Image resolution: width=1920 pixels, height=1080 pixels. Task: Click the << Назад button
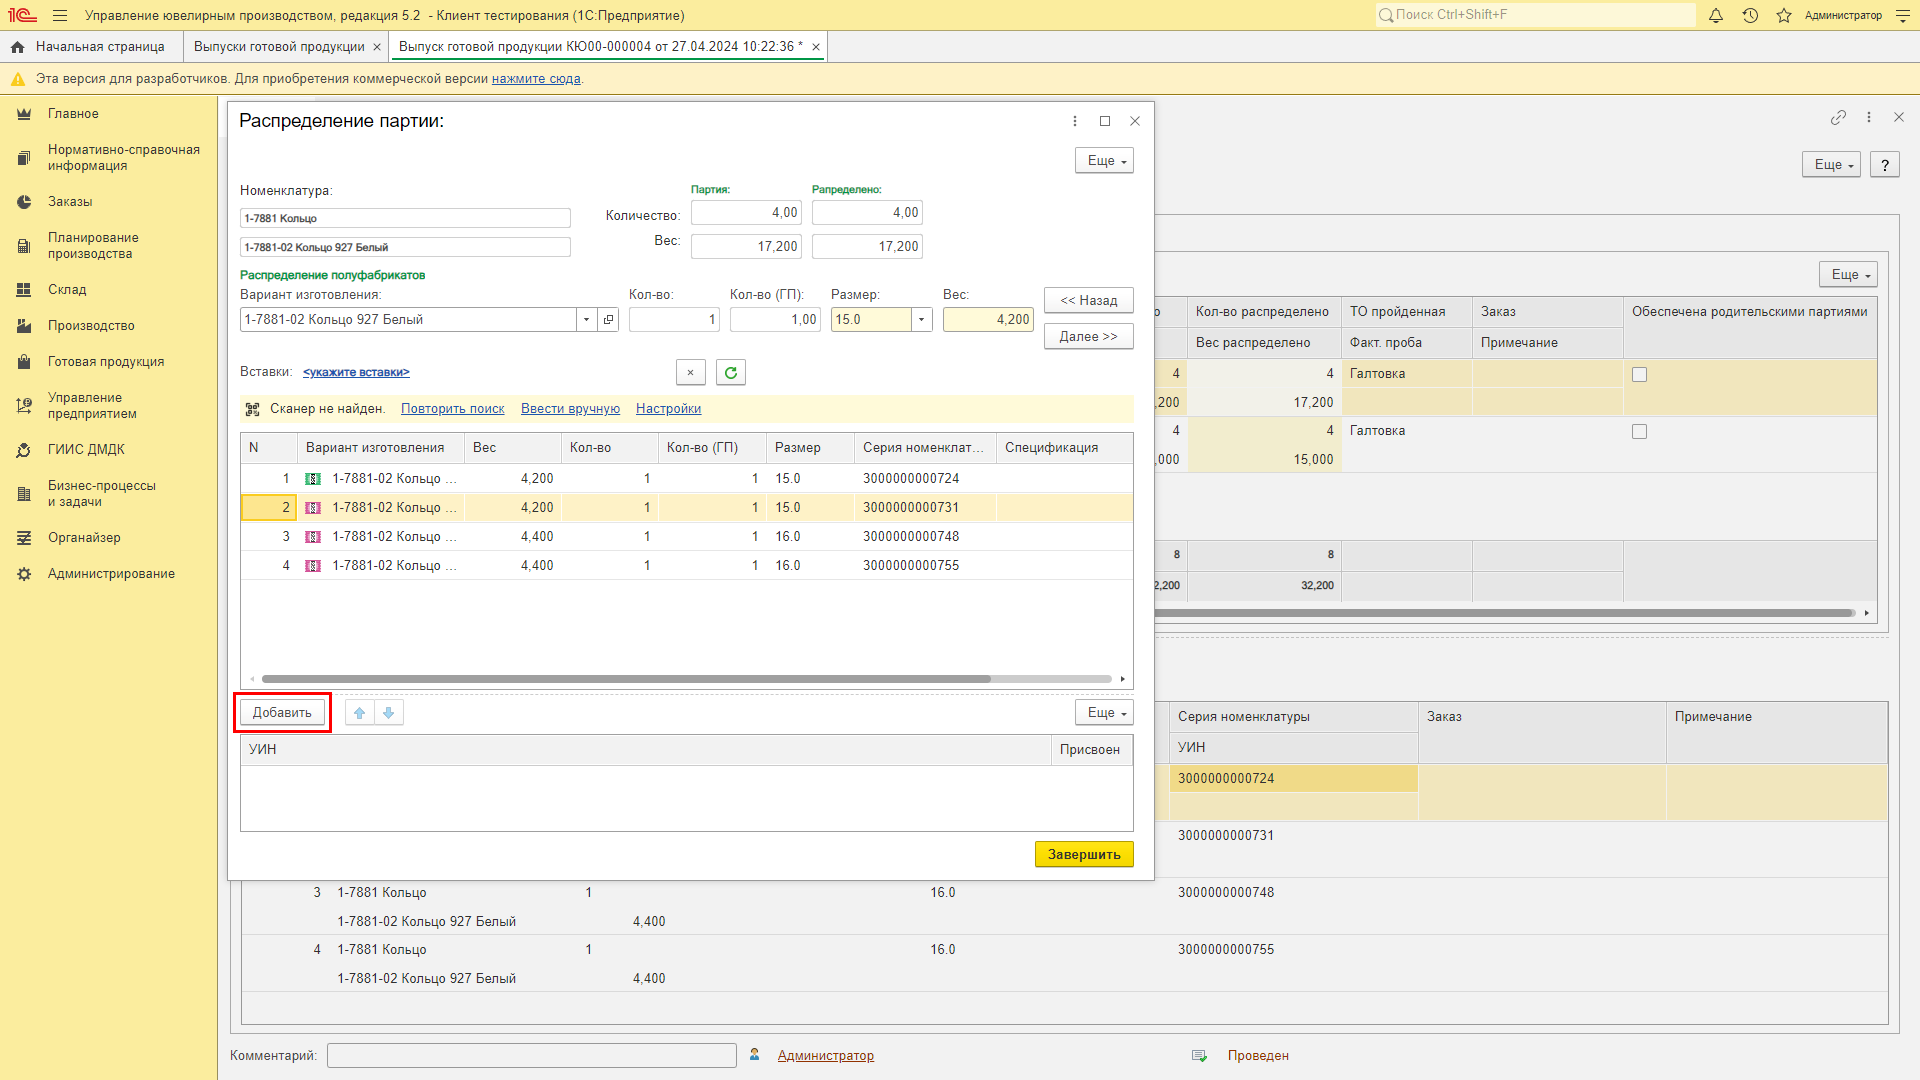(x=1089, y=301)
